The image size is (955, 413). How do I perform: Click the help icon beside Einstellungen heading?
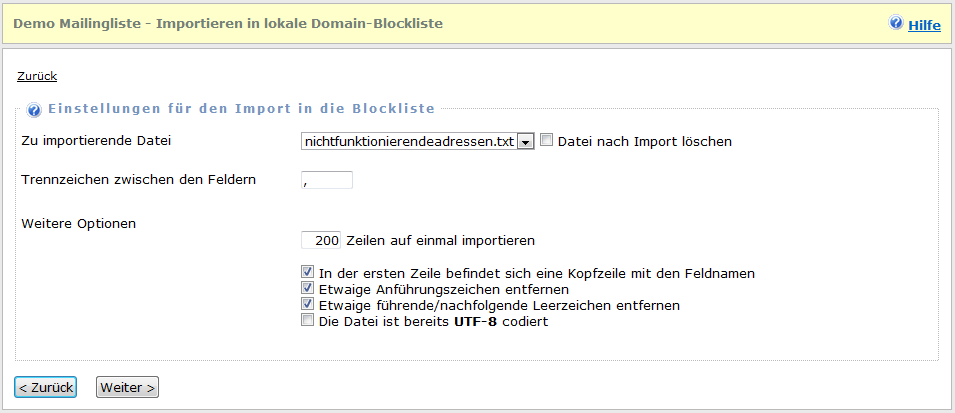tap(34, 110)
